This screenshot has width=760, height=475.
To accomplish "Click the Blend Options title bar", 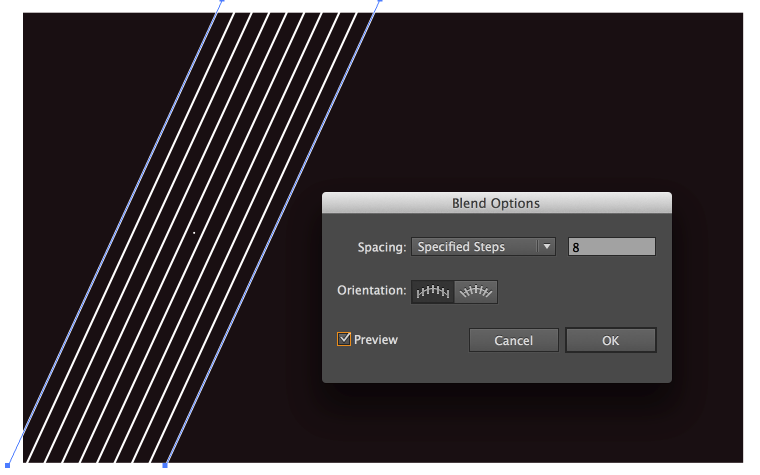I will tap(497, 203).
